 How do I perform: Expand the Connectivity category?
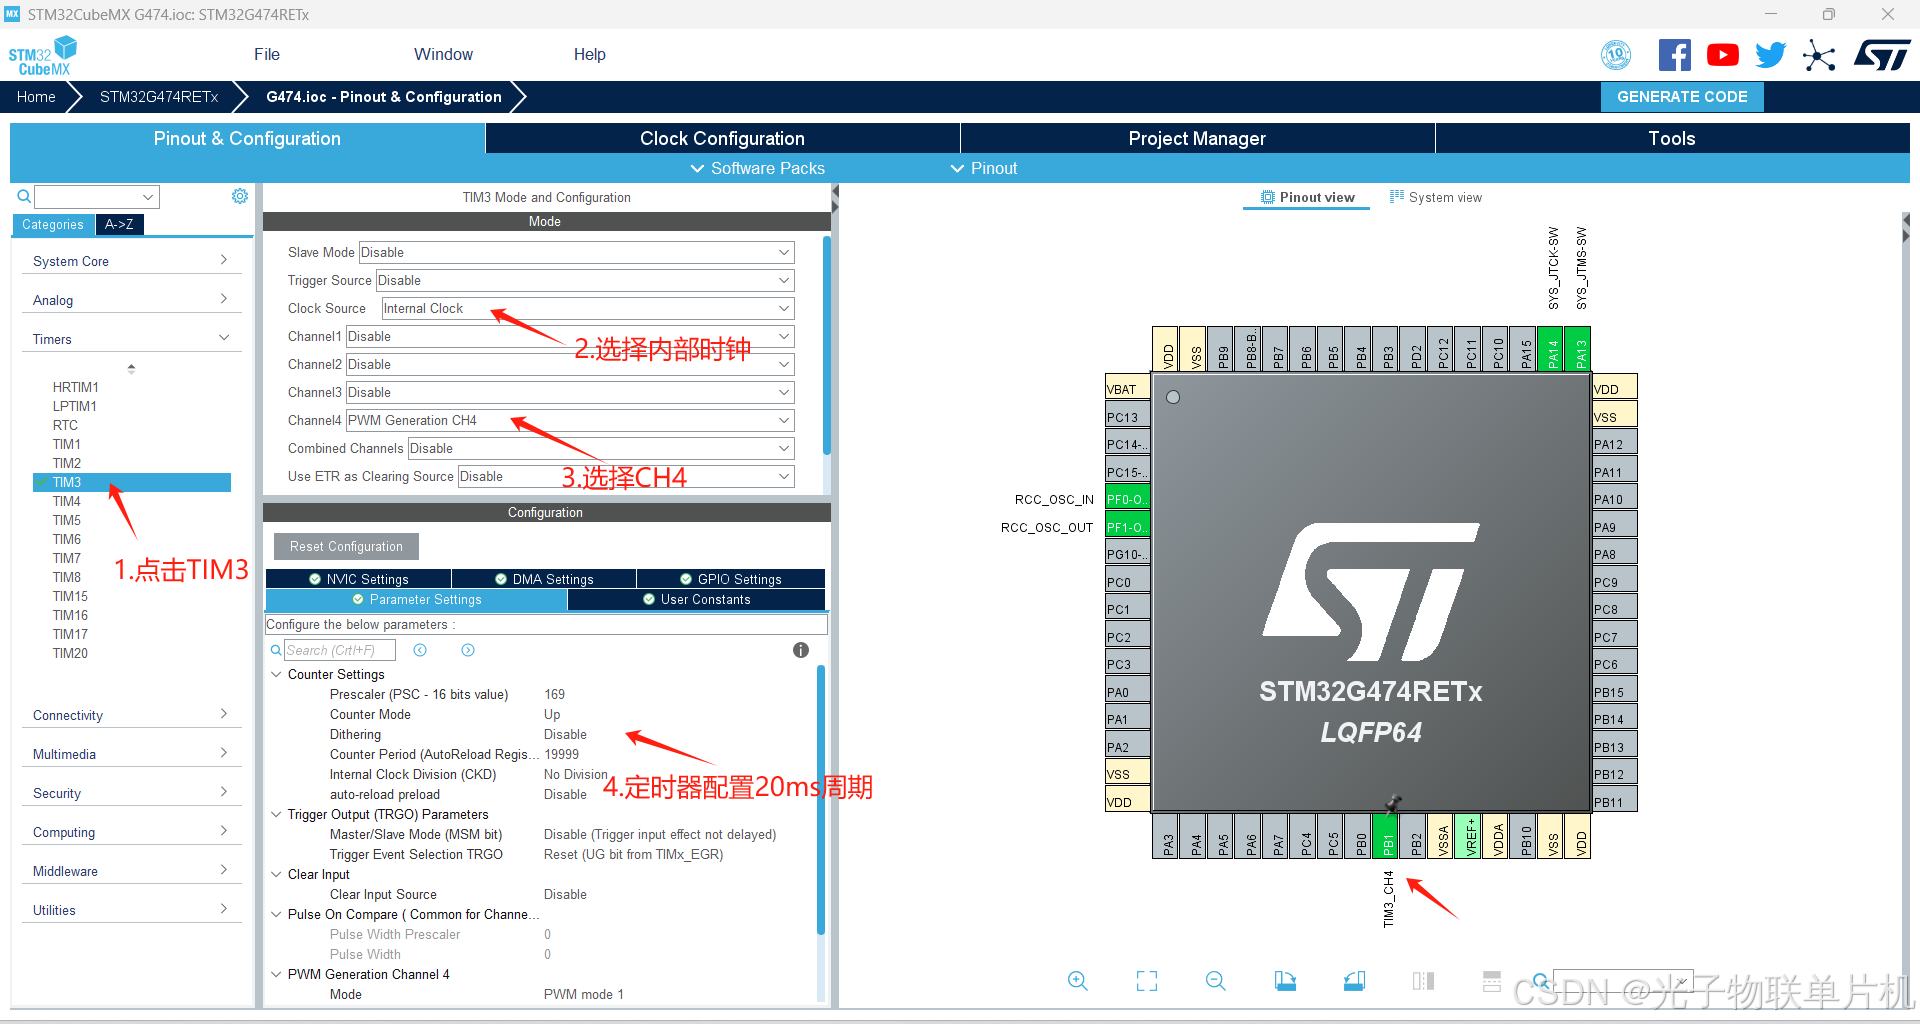point(130,715)
